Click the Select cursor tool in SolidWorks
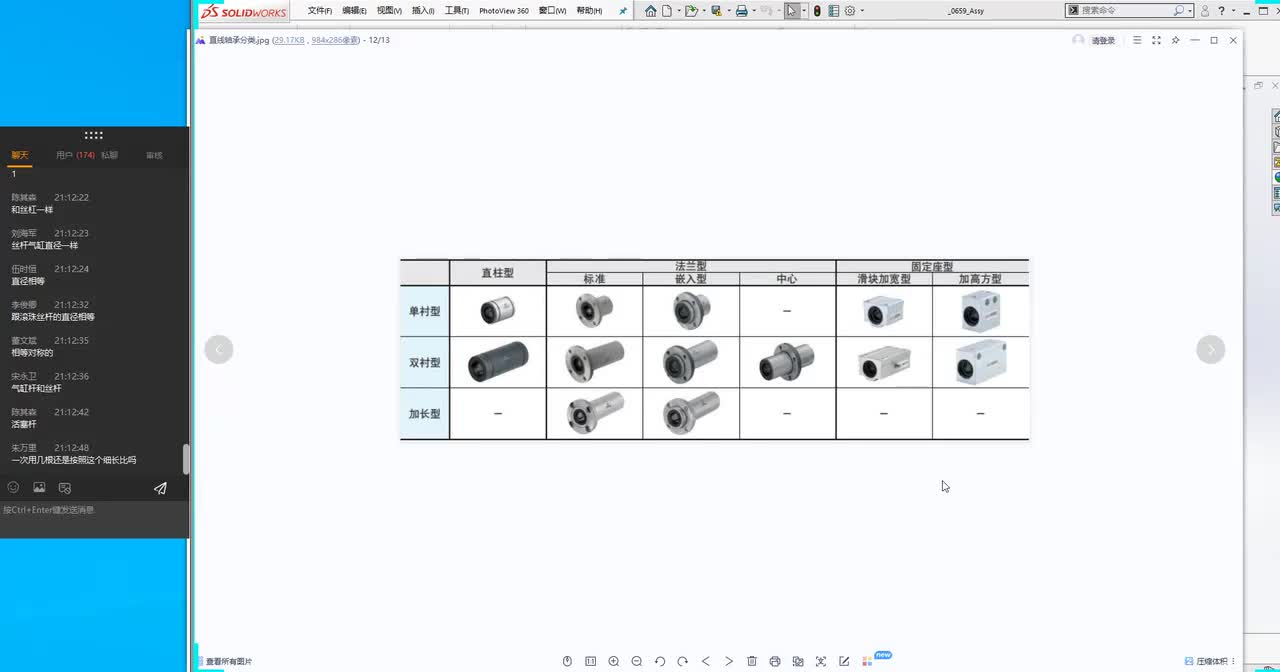 point(792,11)
